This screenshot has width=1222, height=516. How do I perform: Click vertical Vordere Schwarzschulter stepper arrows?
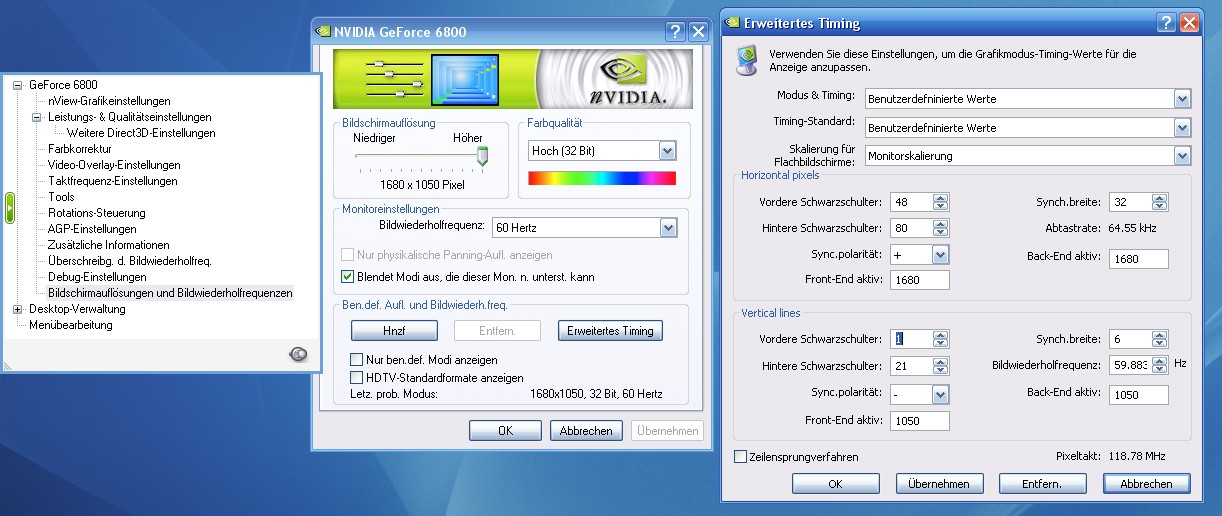(939, 339)
